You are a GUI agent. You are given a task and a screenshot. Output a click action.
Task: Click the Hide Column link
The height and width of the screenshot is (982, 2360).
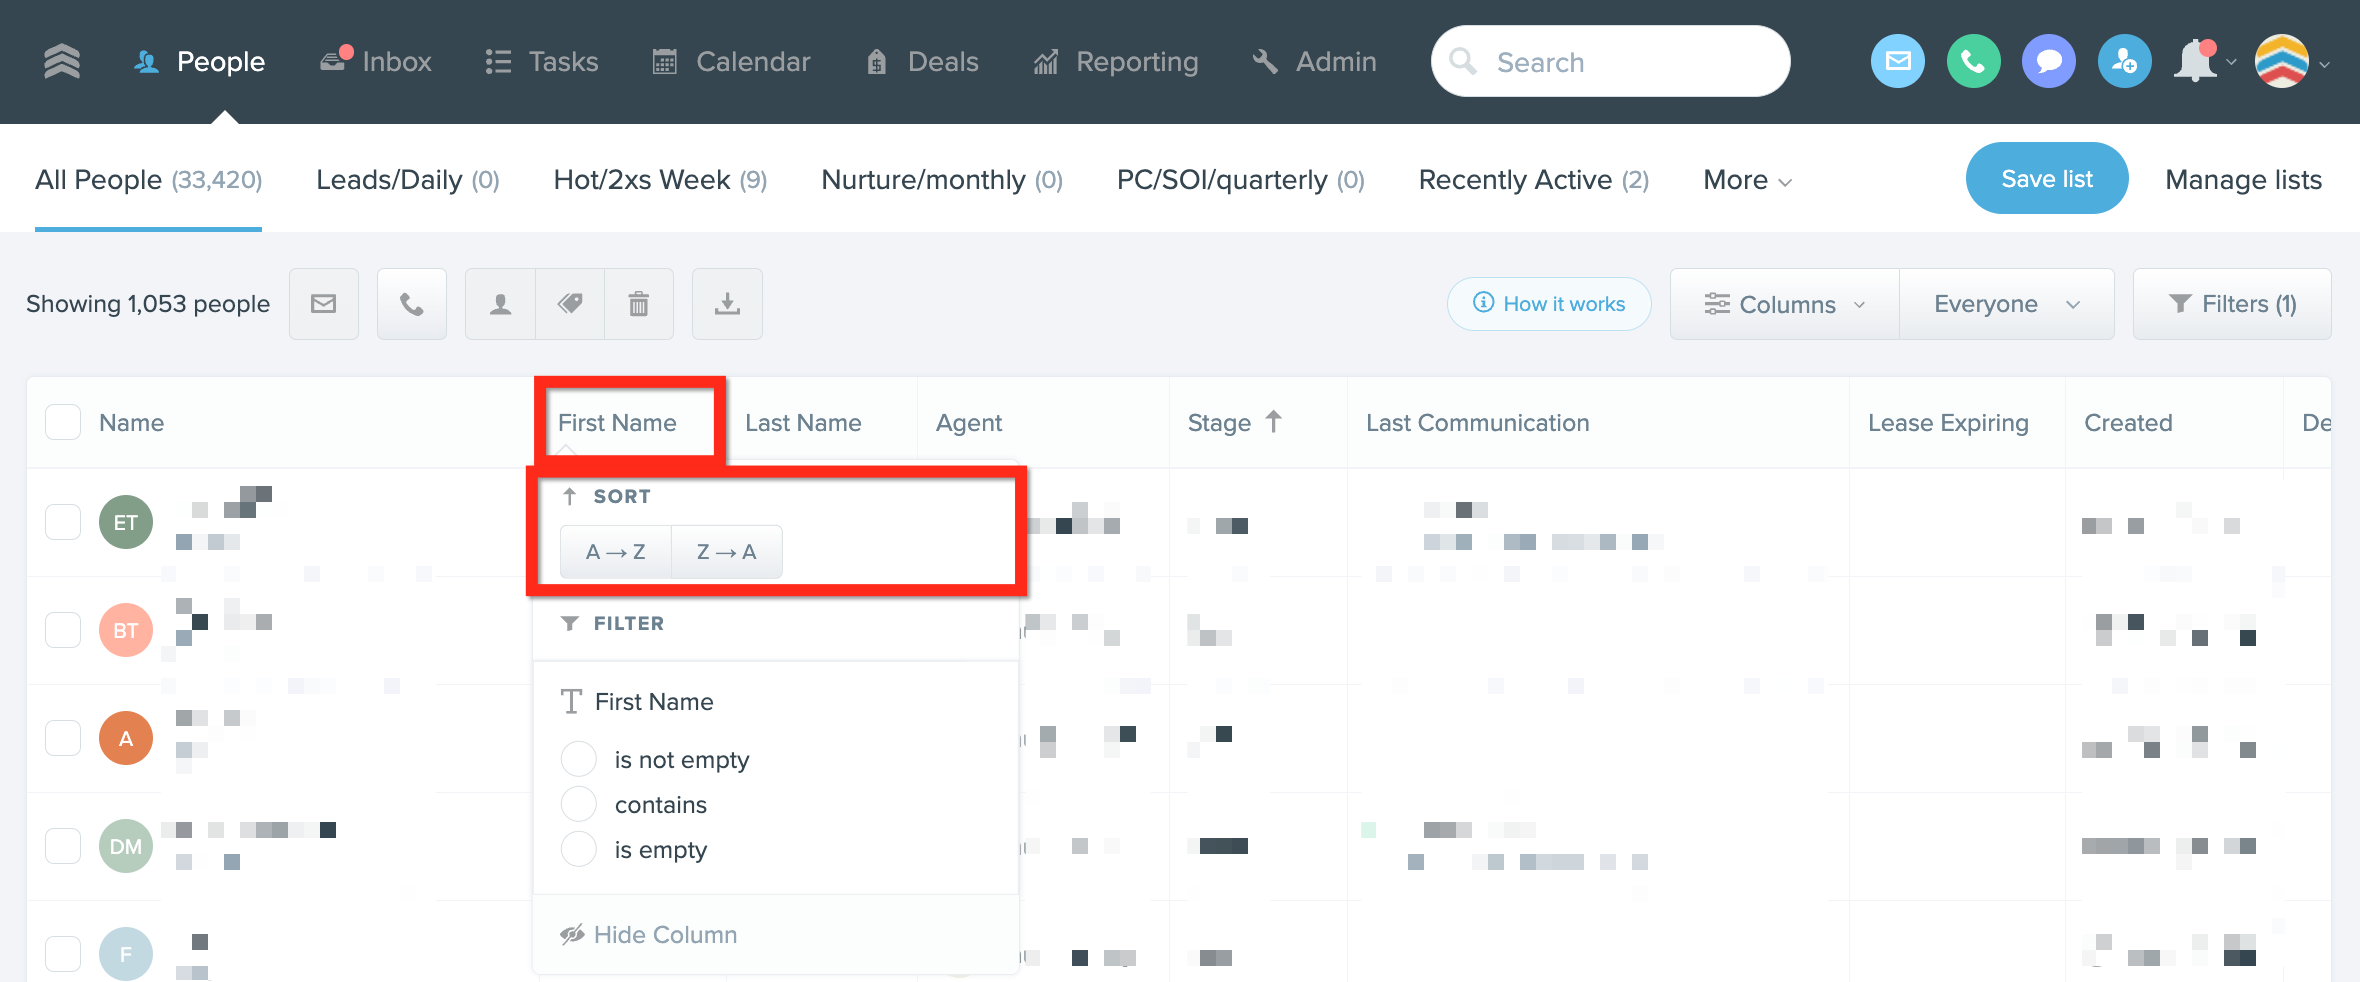[x=664, y=934]
